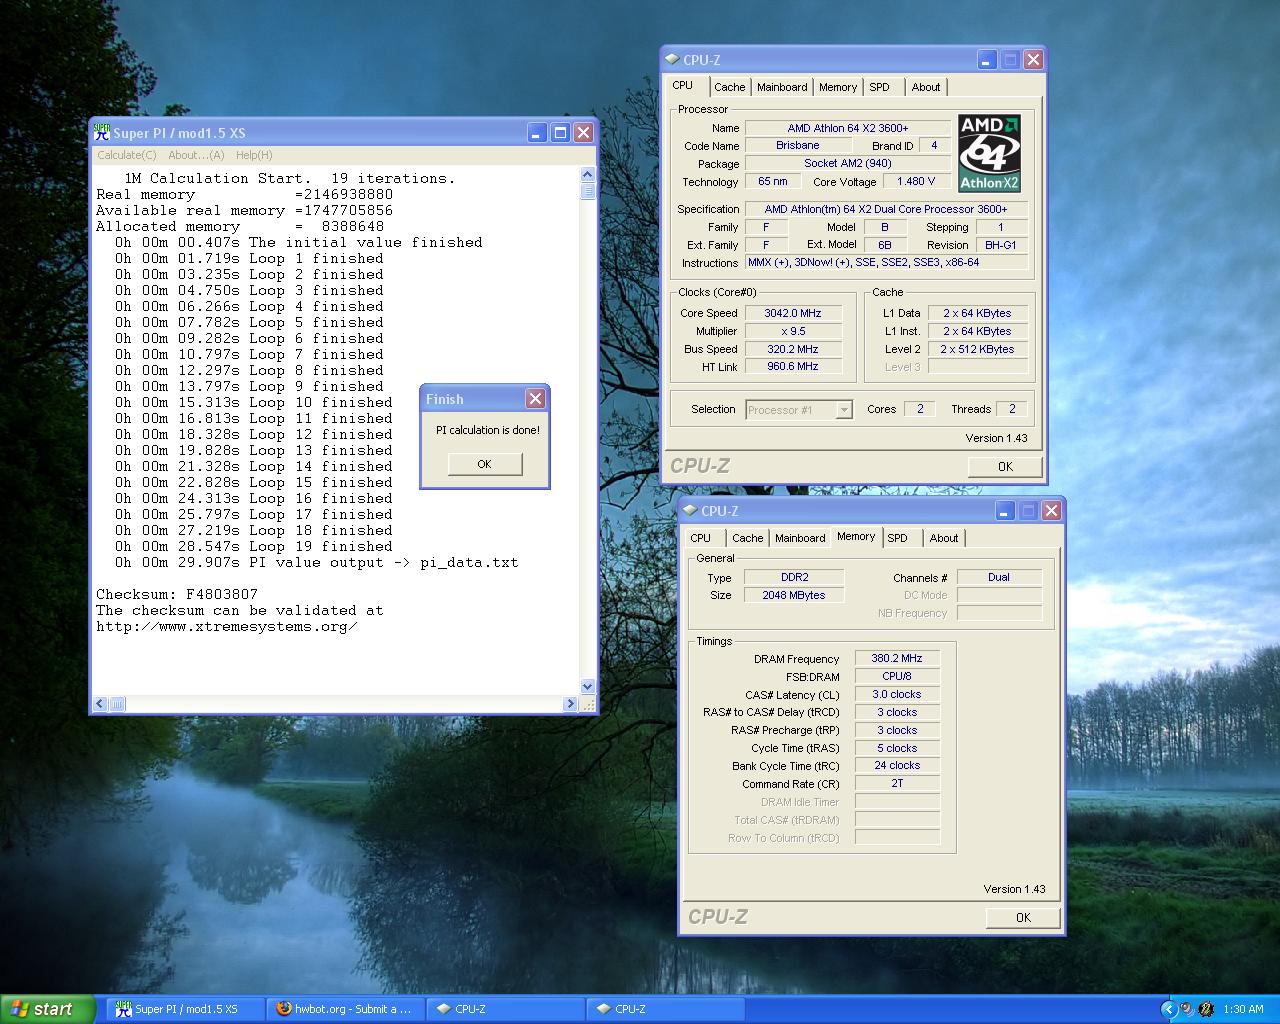Click OK in top CPU-Z window
The image size is (1280, 1024).
click(x=1005, y=467)
